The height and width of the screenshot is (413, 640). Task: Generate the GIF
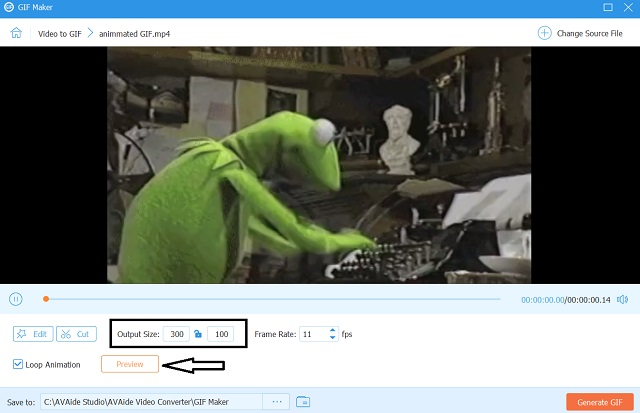tap(600, 402)
